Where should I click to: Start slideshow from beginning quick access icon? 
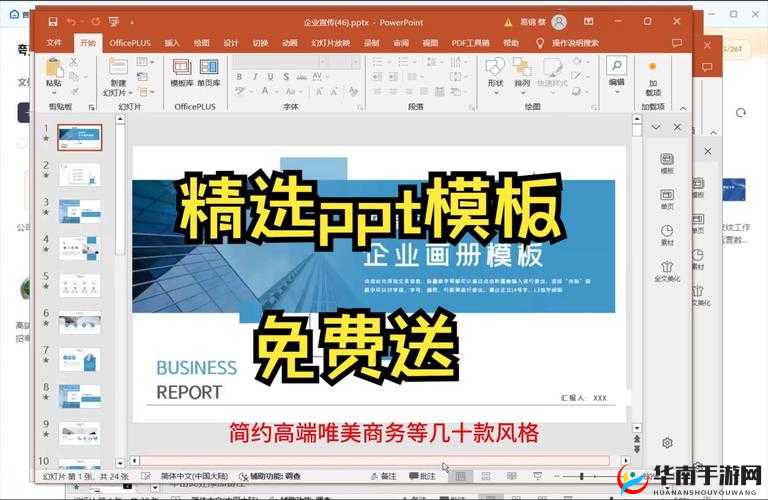click(x=114, y=22)
